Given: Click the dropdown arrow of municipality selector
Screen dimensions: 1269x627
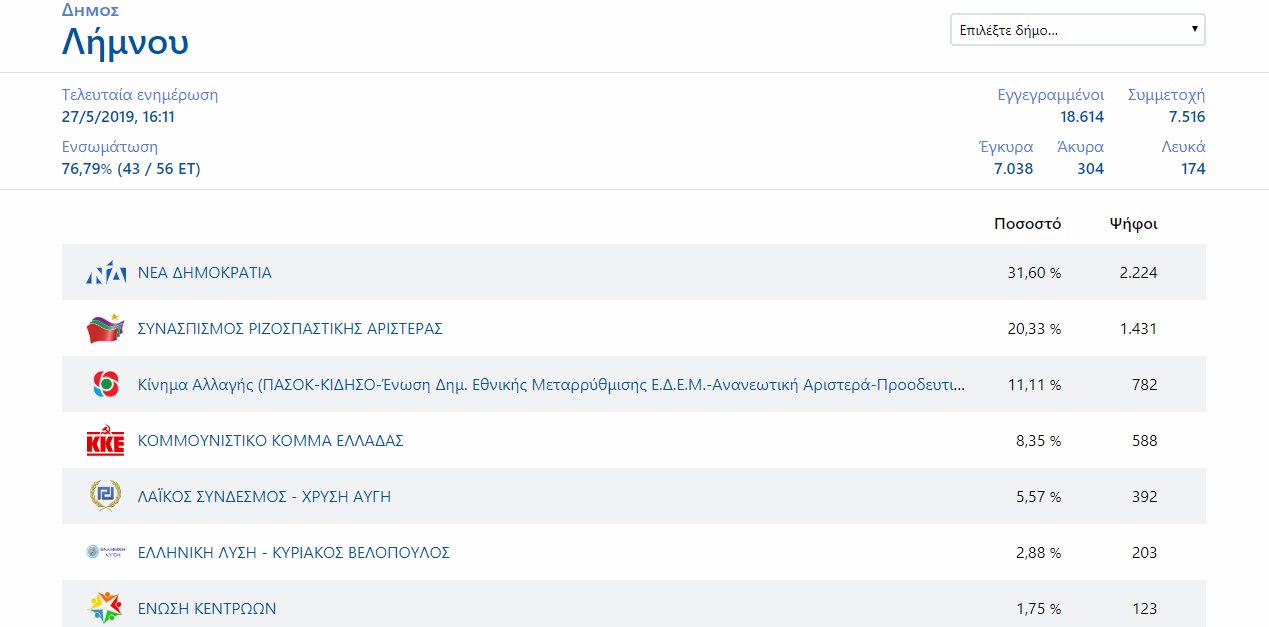Looking at the screenshot, I should pyautogui.click(x=1194, y=30).
